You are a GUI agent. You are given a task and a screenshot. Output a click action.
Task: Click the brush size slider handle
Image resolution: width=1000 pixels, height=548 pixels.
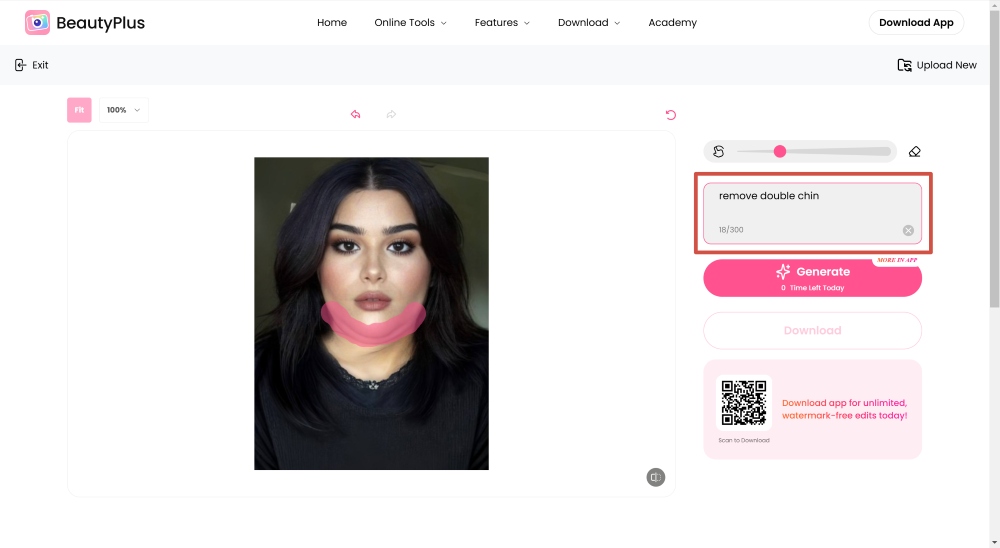point(780,151)
